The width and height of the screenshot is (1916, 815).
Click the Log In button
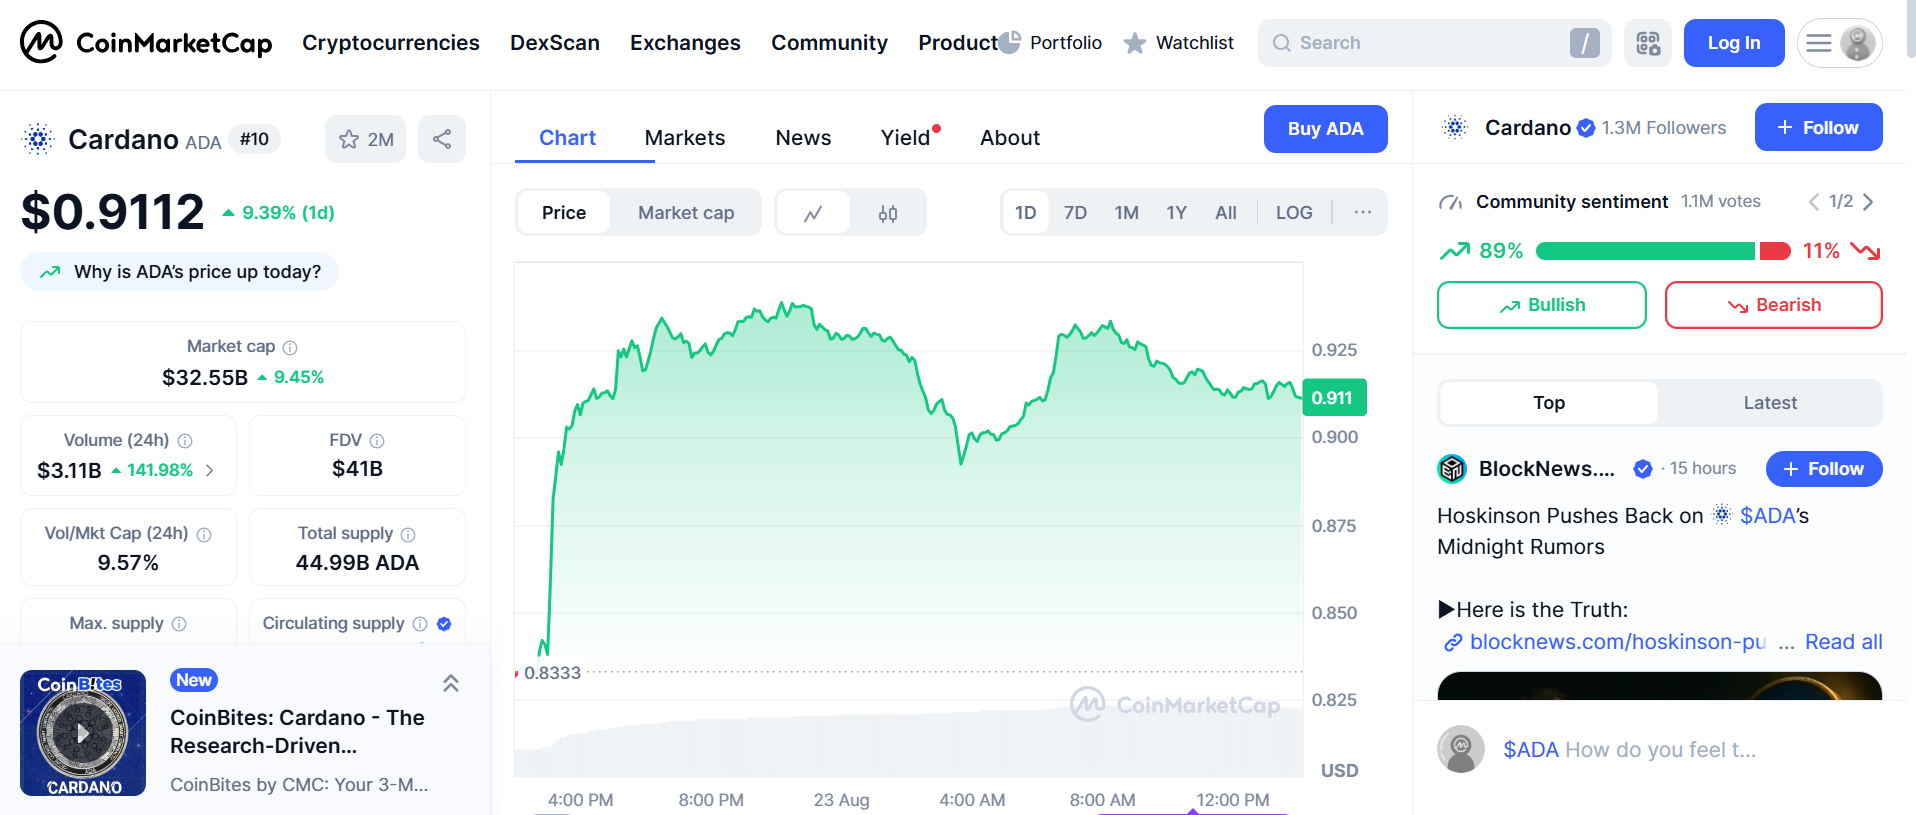coord(1734,43)
